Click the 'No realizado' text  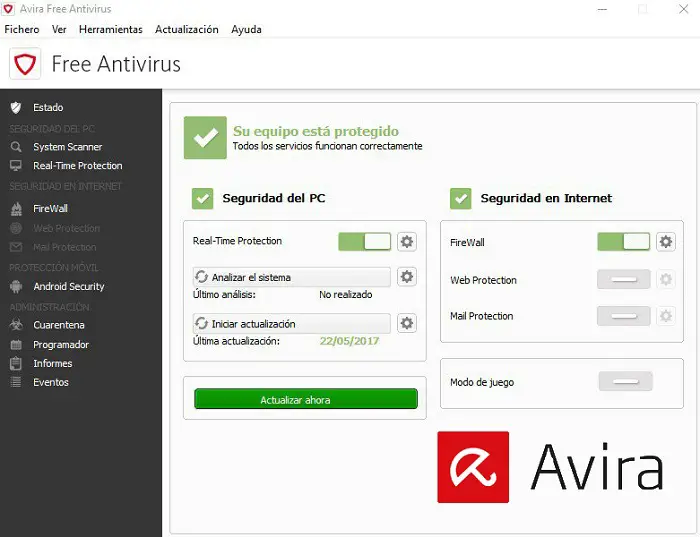pos(346,295)
